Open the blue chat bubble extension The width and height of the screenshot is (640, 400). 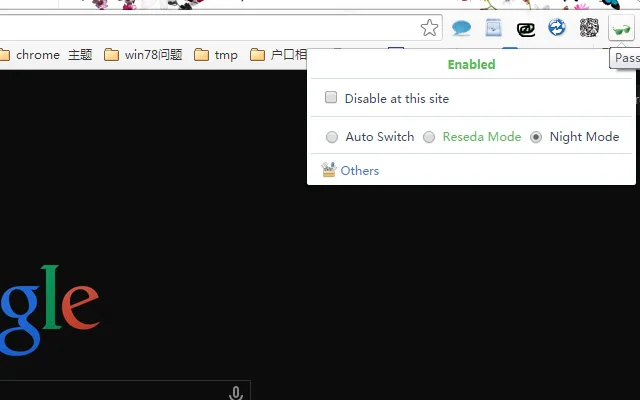(461, 28)
